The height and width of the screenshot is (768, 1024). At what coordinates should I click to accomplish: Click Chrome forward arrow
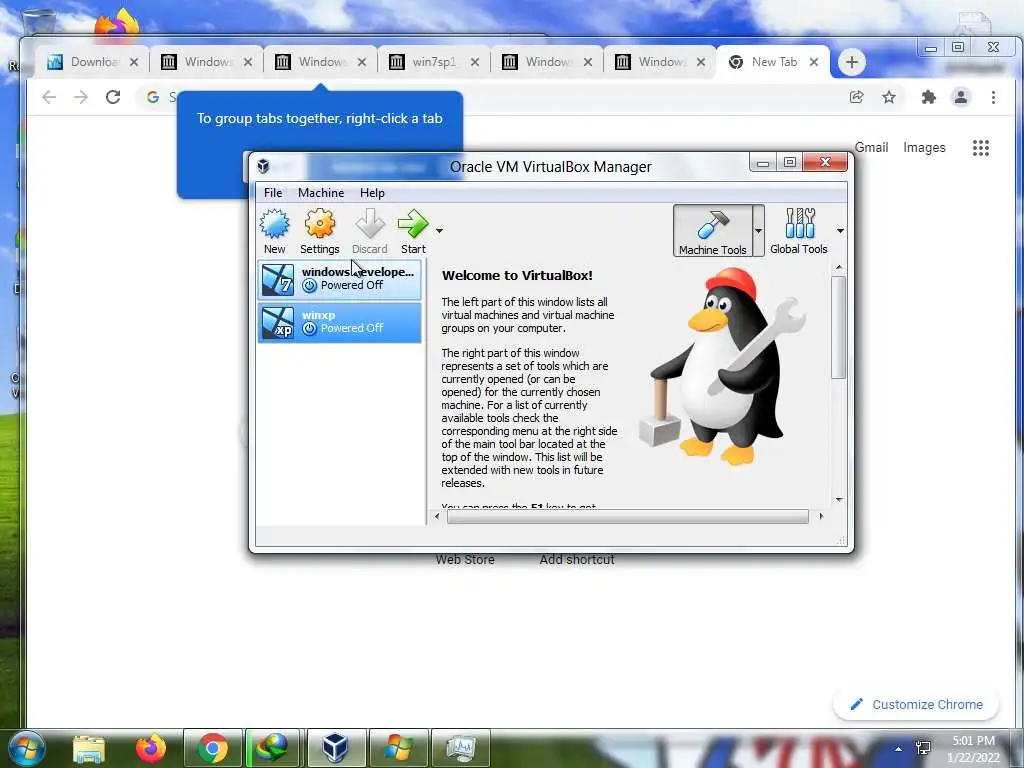coord(81,97)
